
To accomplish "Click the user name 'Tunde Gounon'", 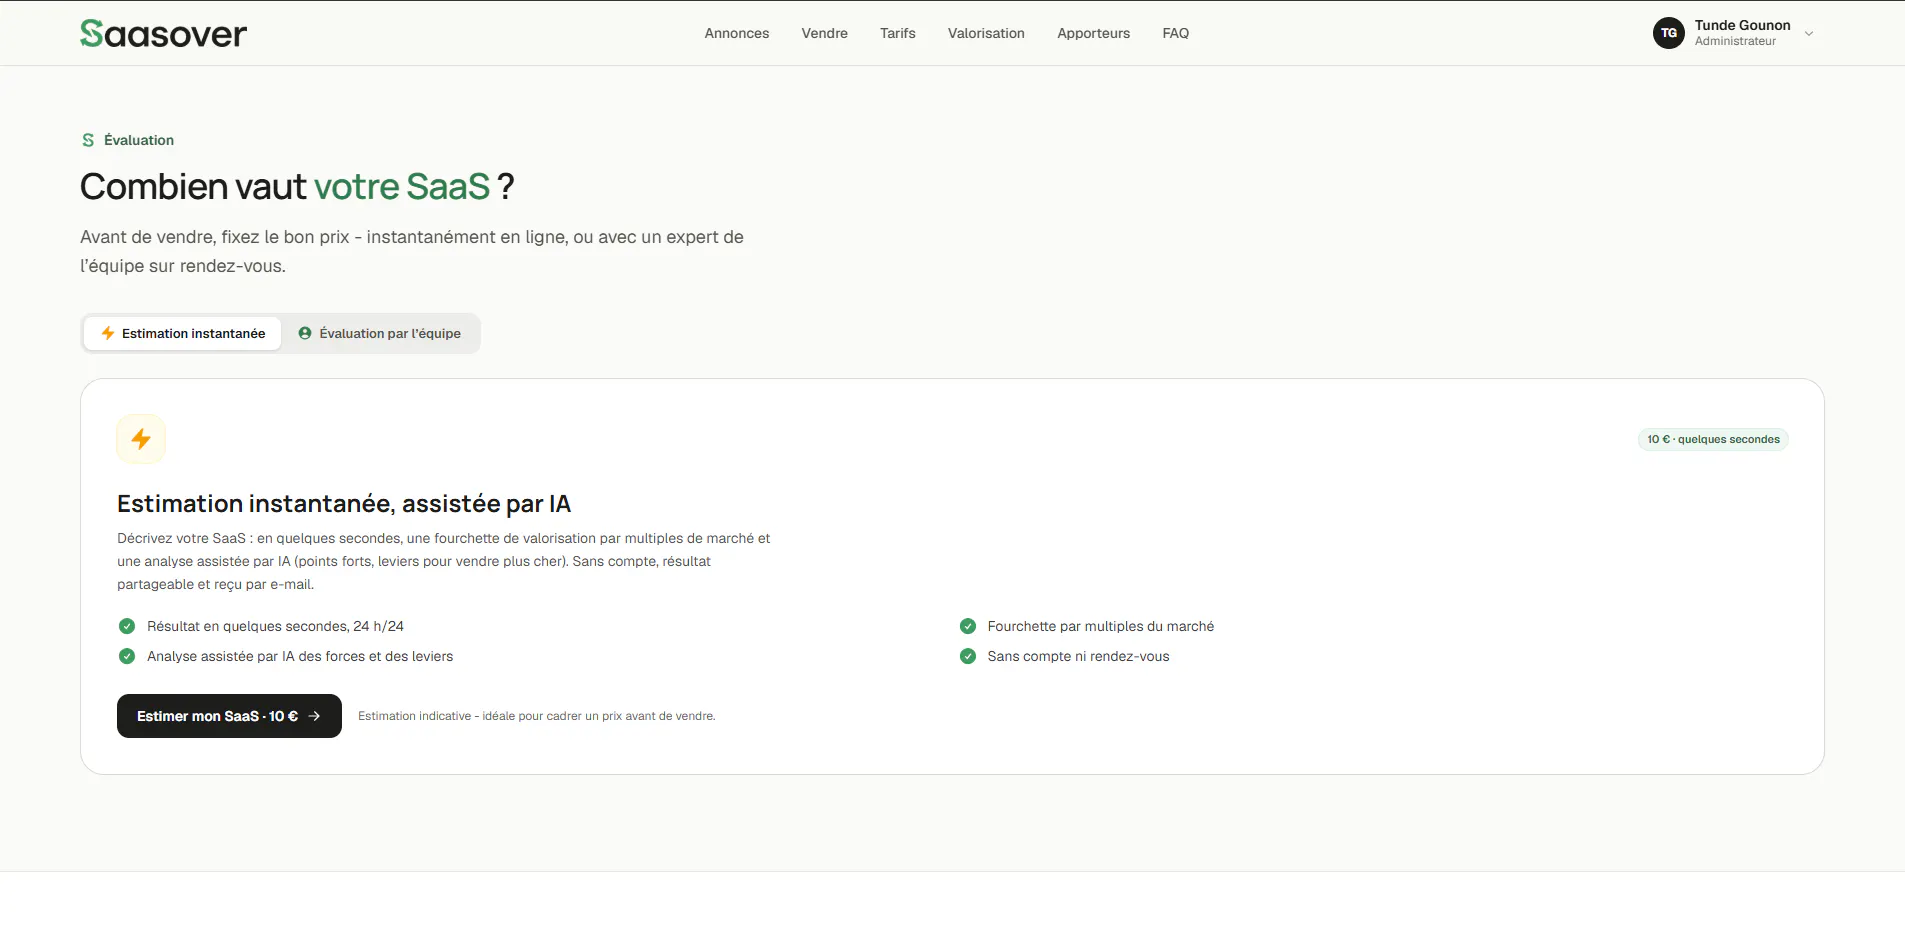I will pos(1742,25).
